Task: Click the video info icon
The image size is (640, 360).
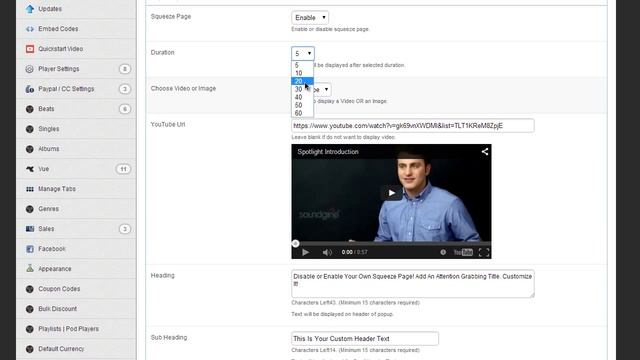Action: (443, 252)
